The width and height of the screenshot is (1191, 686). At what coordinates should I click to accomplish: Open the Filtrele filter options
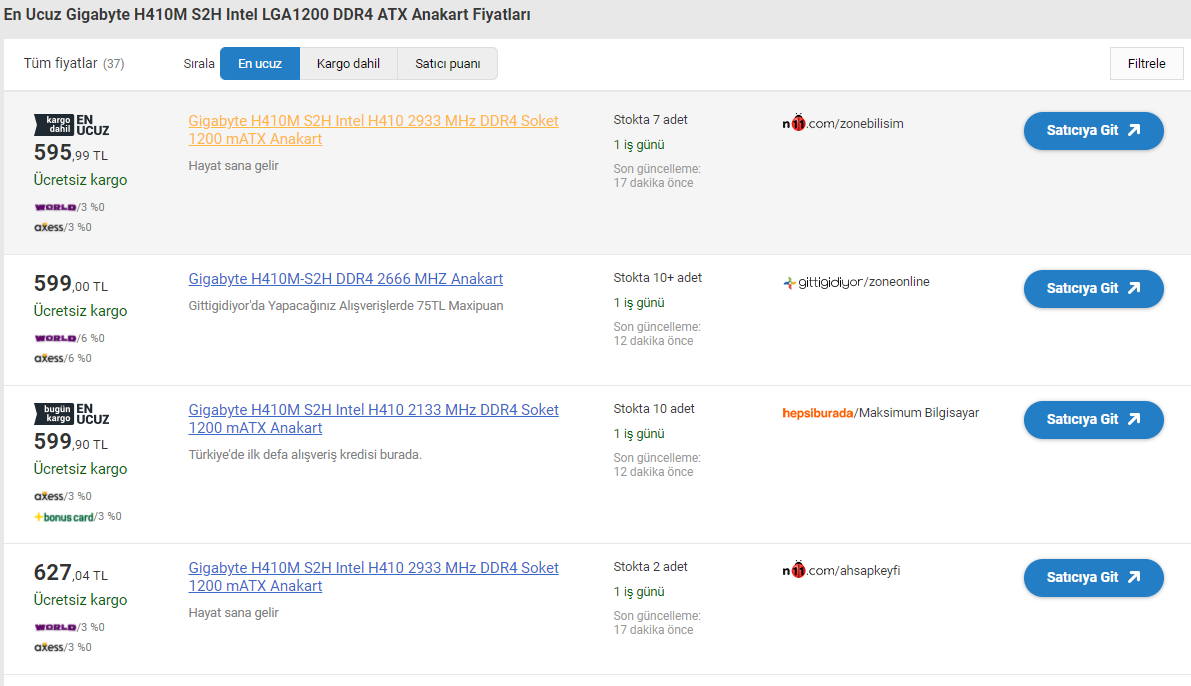1146,64
